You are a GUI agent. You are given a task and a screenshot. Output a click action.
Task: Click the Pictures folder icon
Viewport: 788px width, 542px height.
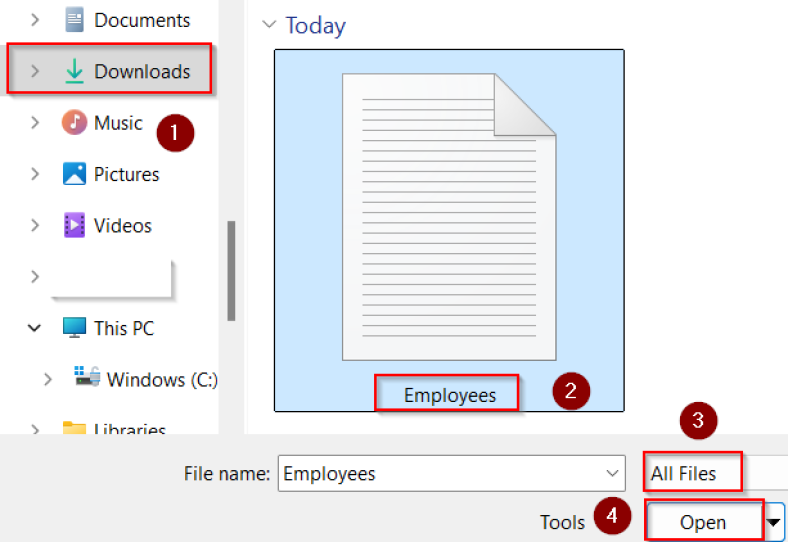pyautogui.click(x=74, y=174)
